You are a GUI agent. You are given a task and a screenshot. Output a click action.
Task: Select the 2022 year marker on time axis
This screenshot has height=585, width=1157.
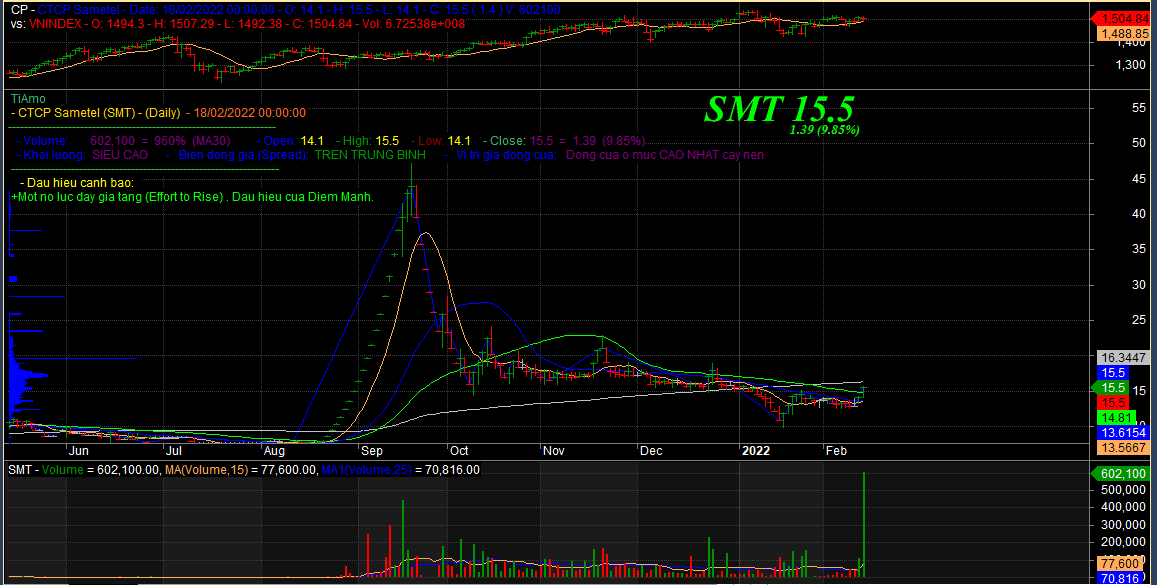(756, 451)
